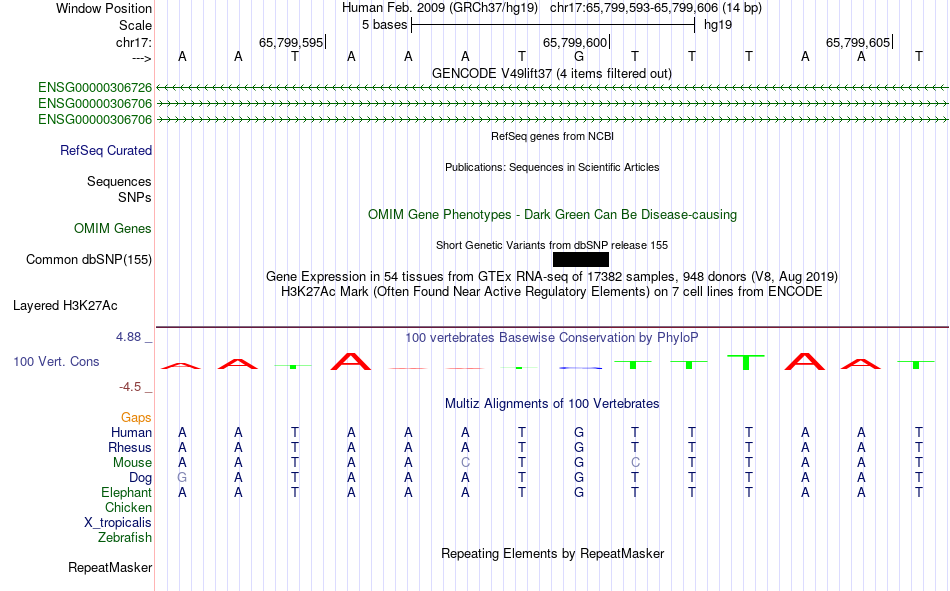Click the G base in the reference sequence row

[579, 56]
